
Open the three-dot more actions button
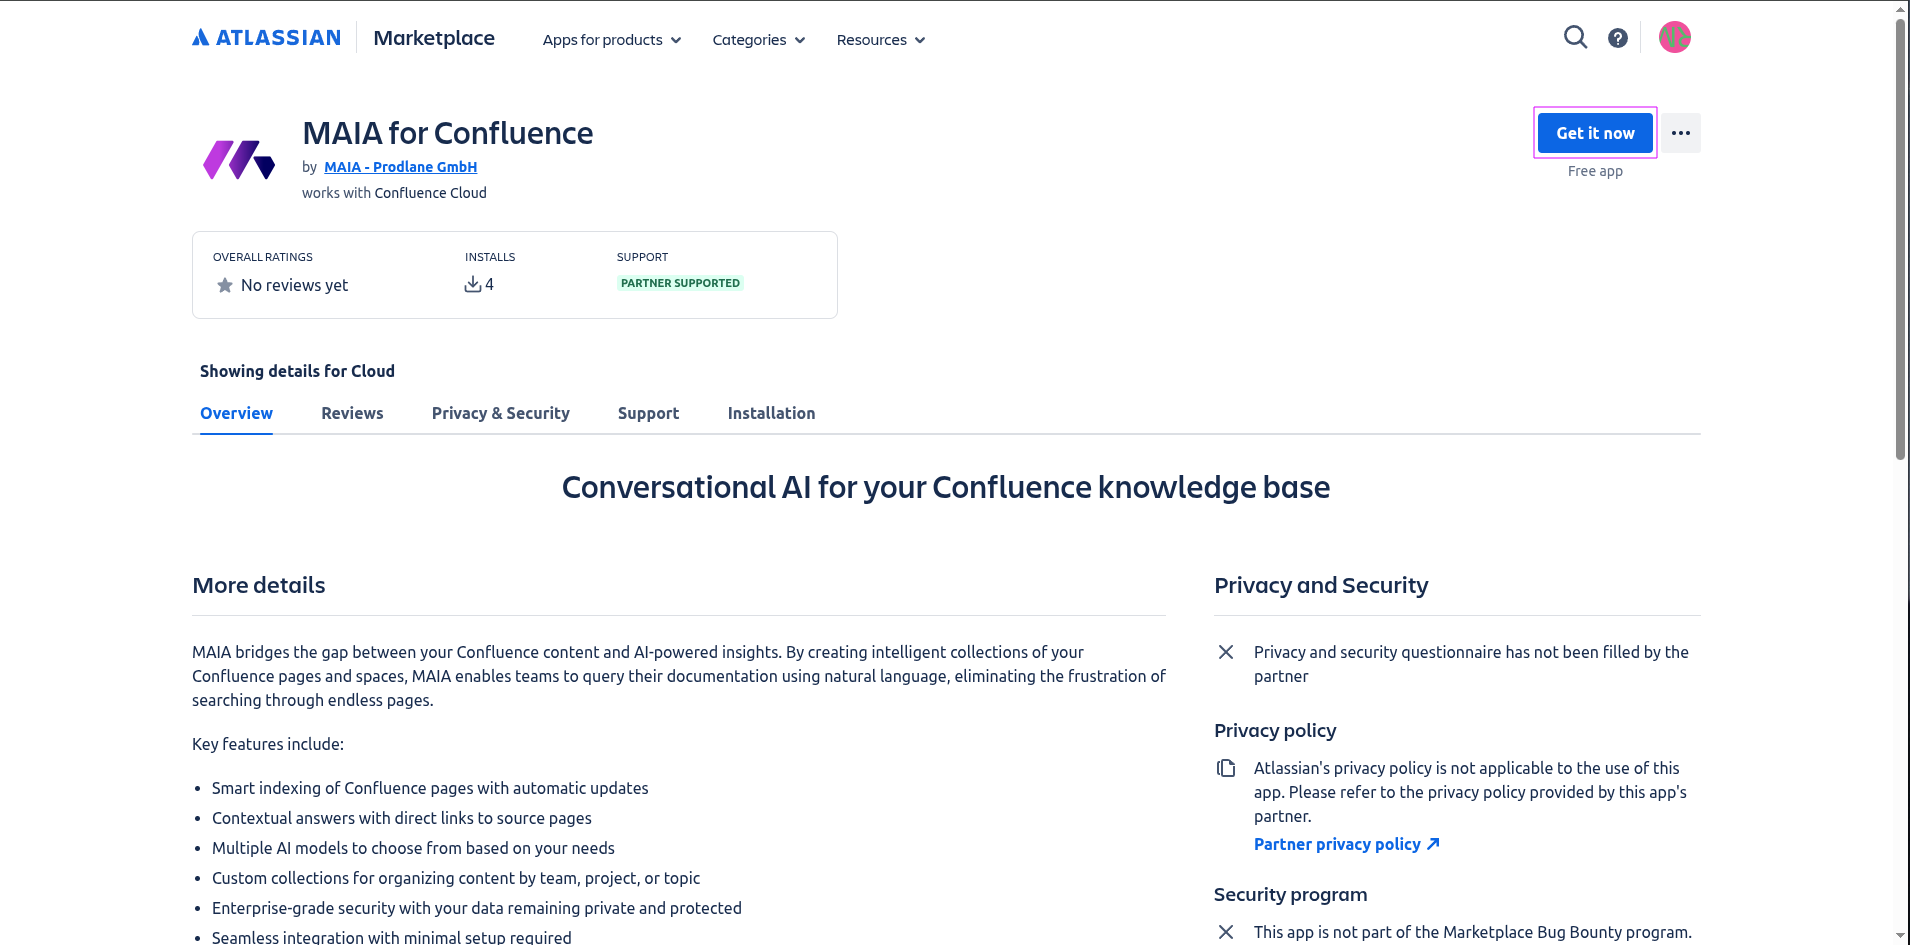[x=1681, y=133]
